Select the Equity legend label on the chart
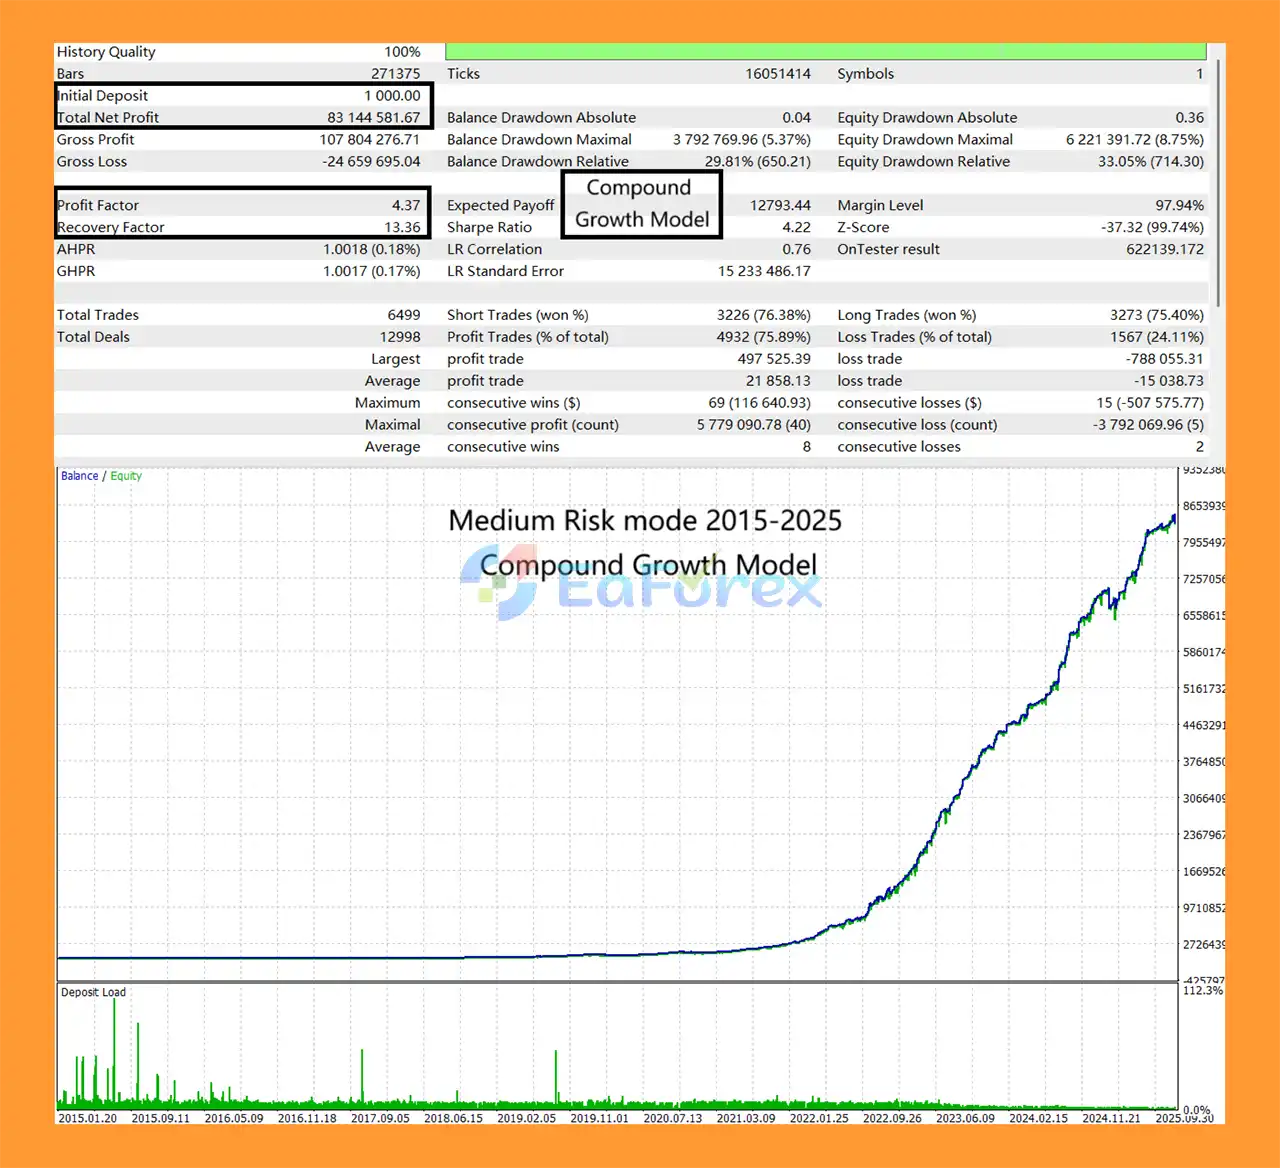The image size is (1280, 1168). (126, 476)
